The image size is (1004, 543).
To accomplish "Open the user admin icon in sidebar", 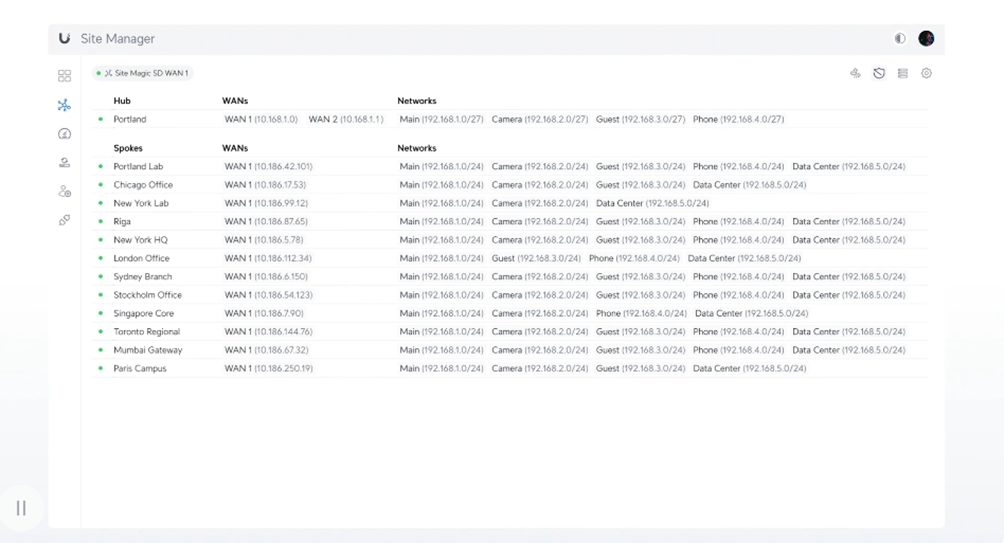I will click(65, 191).
